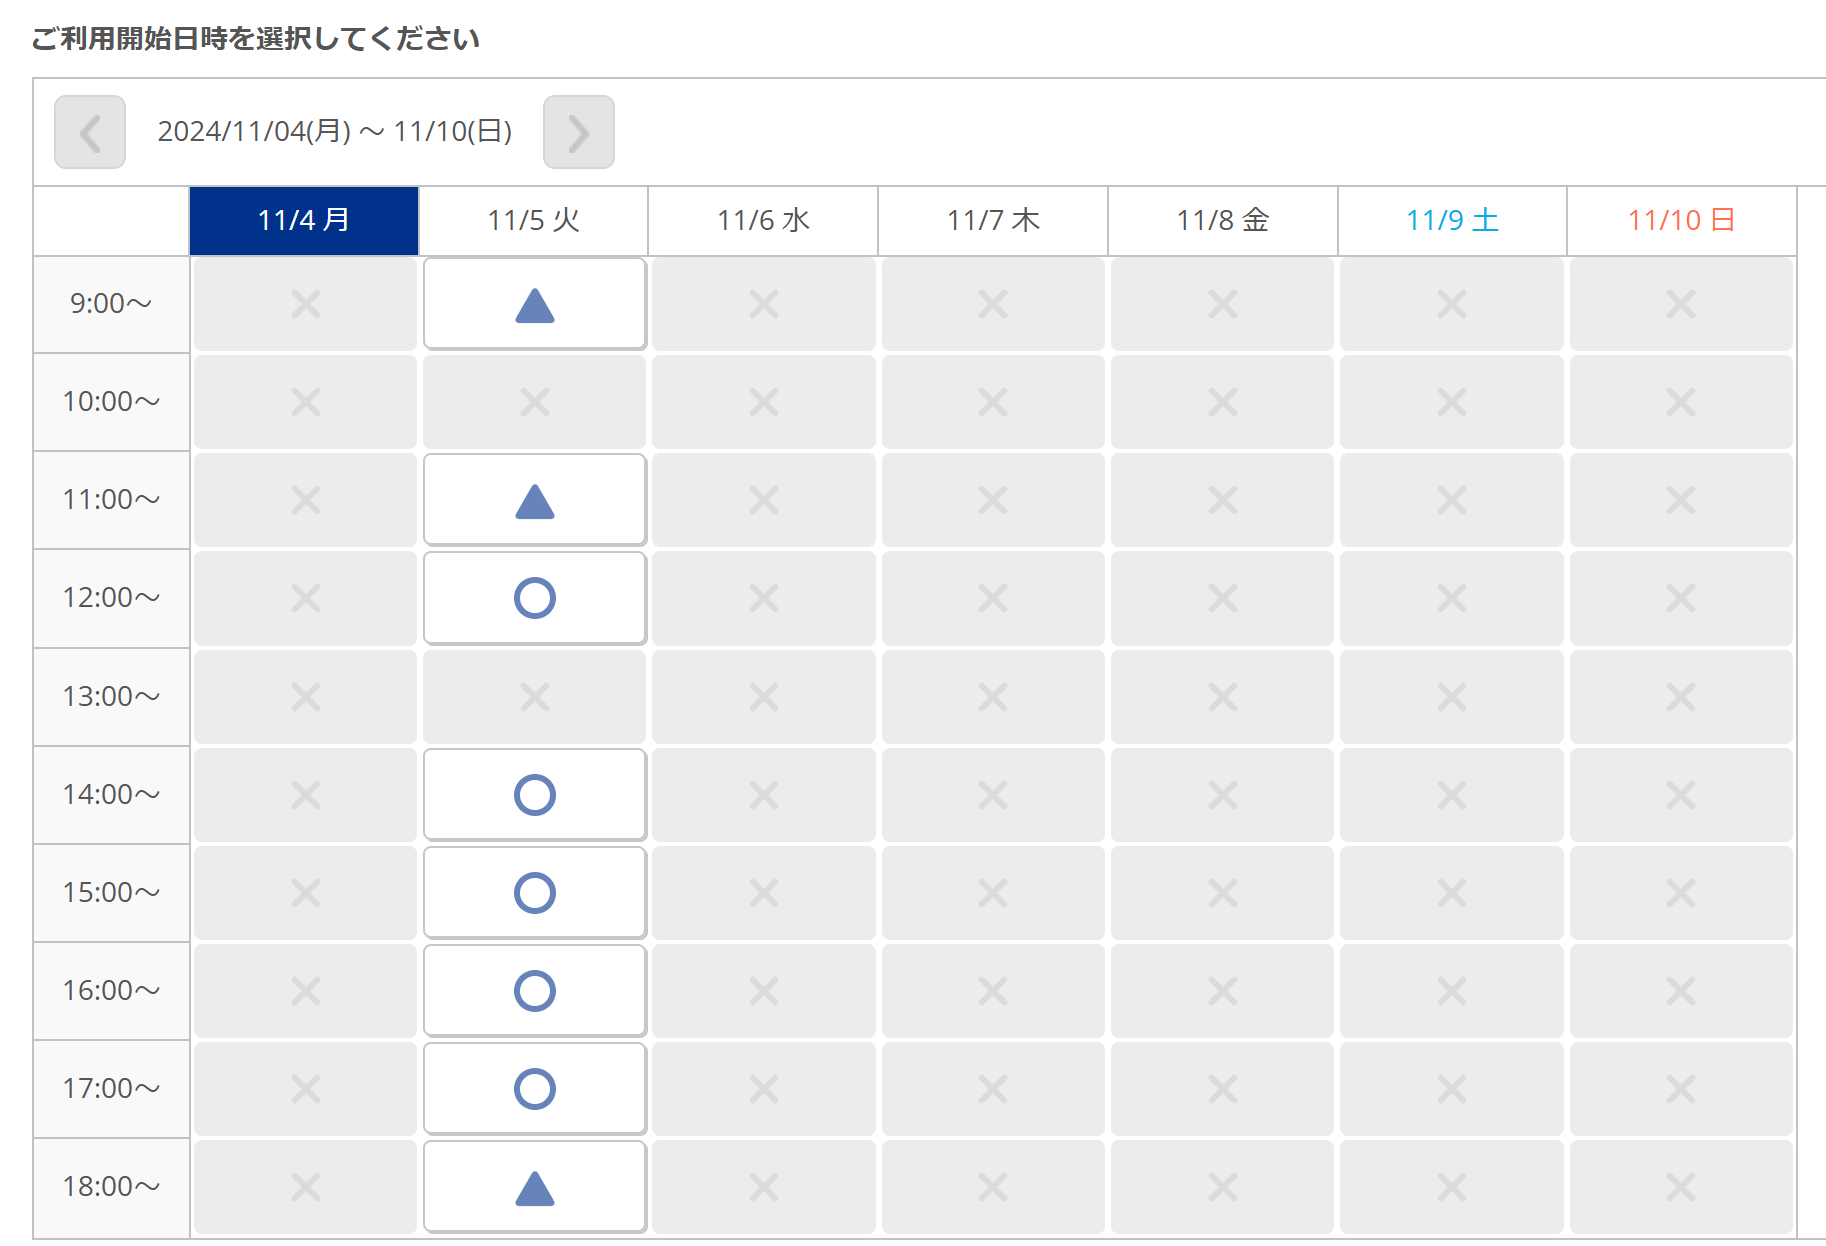Click the 17:00～ time row label
1826x1246 pixels.
coord(111,1089)
